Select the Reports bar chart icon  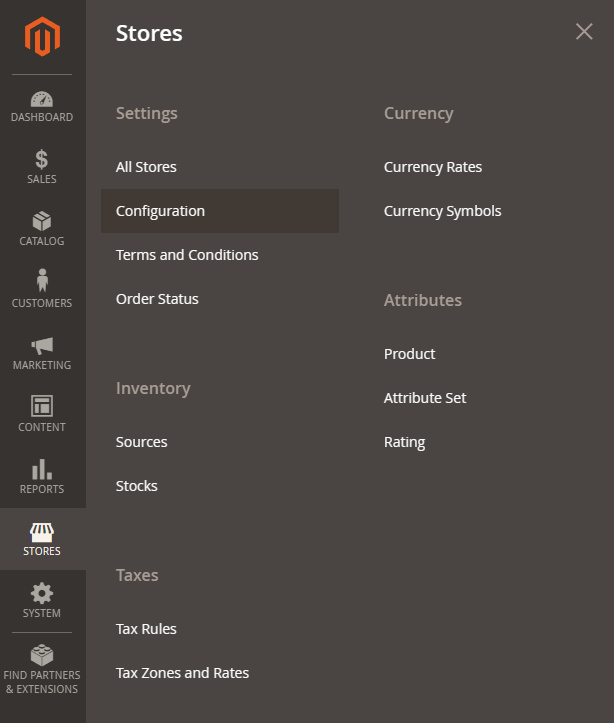(42, 469)
